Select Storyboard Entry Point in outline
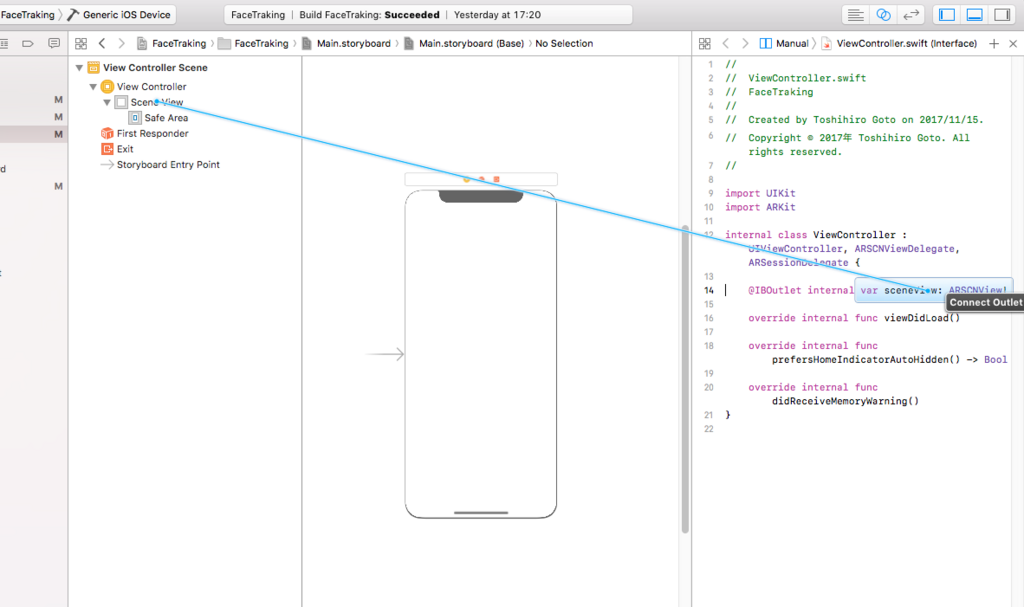The image size is (1024, 607). (x=168, y=165)
